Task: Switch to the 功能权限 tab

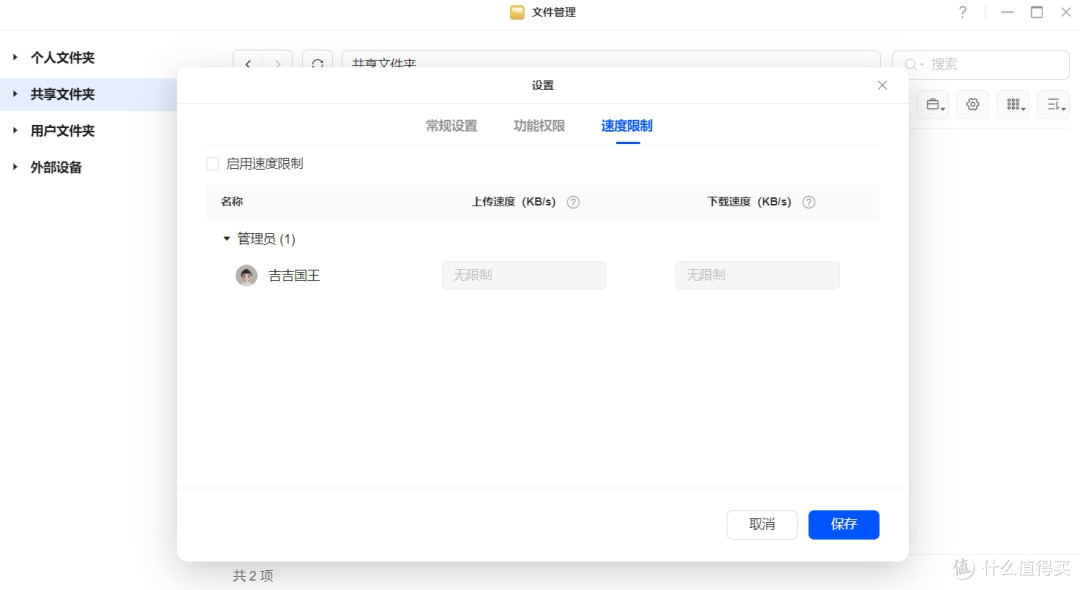Action: tap(539, 126)
